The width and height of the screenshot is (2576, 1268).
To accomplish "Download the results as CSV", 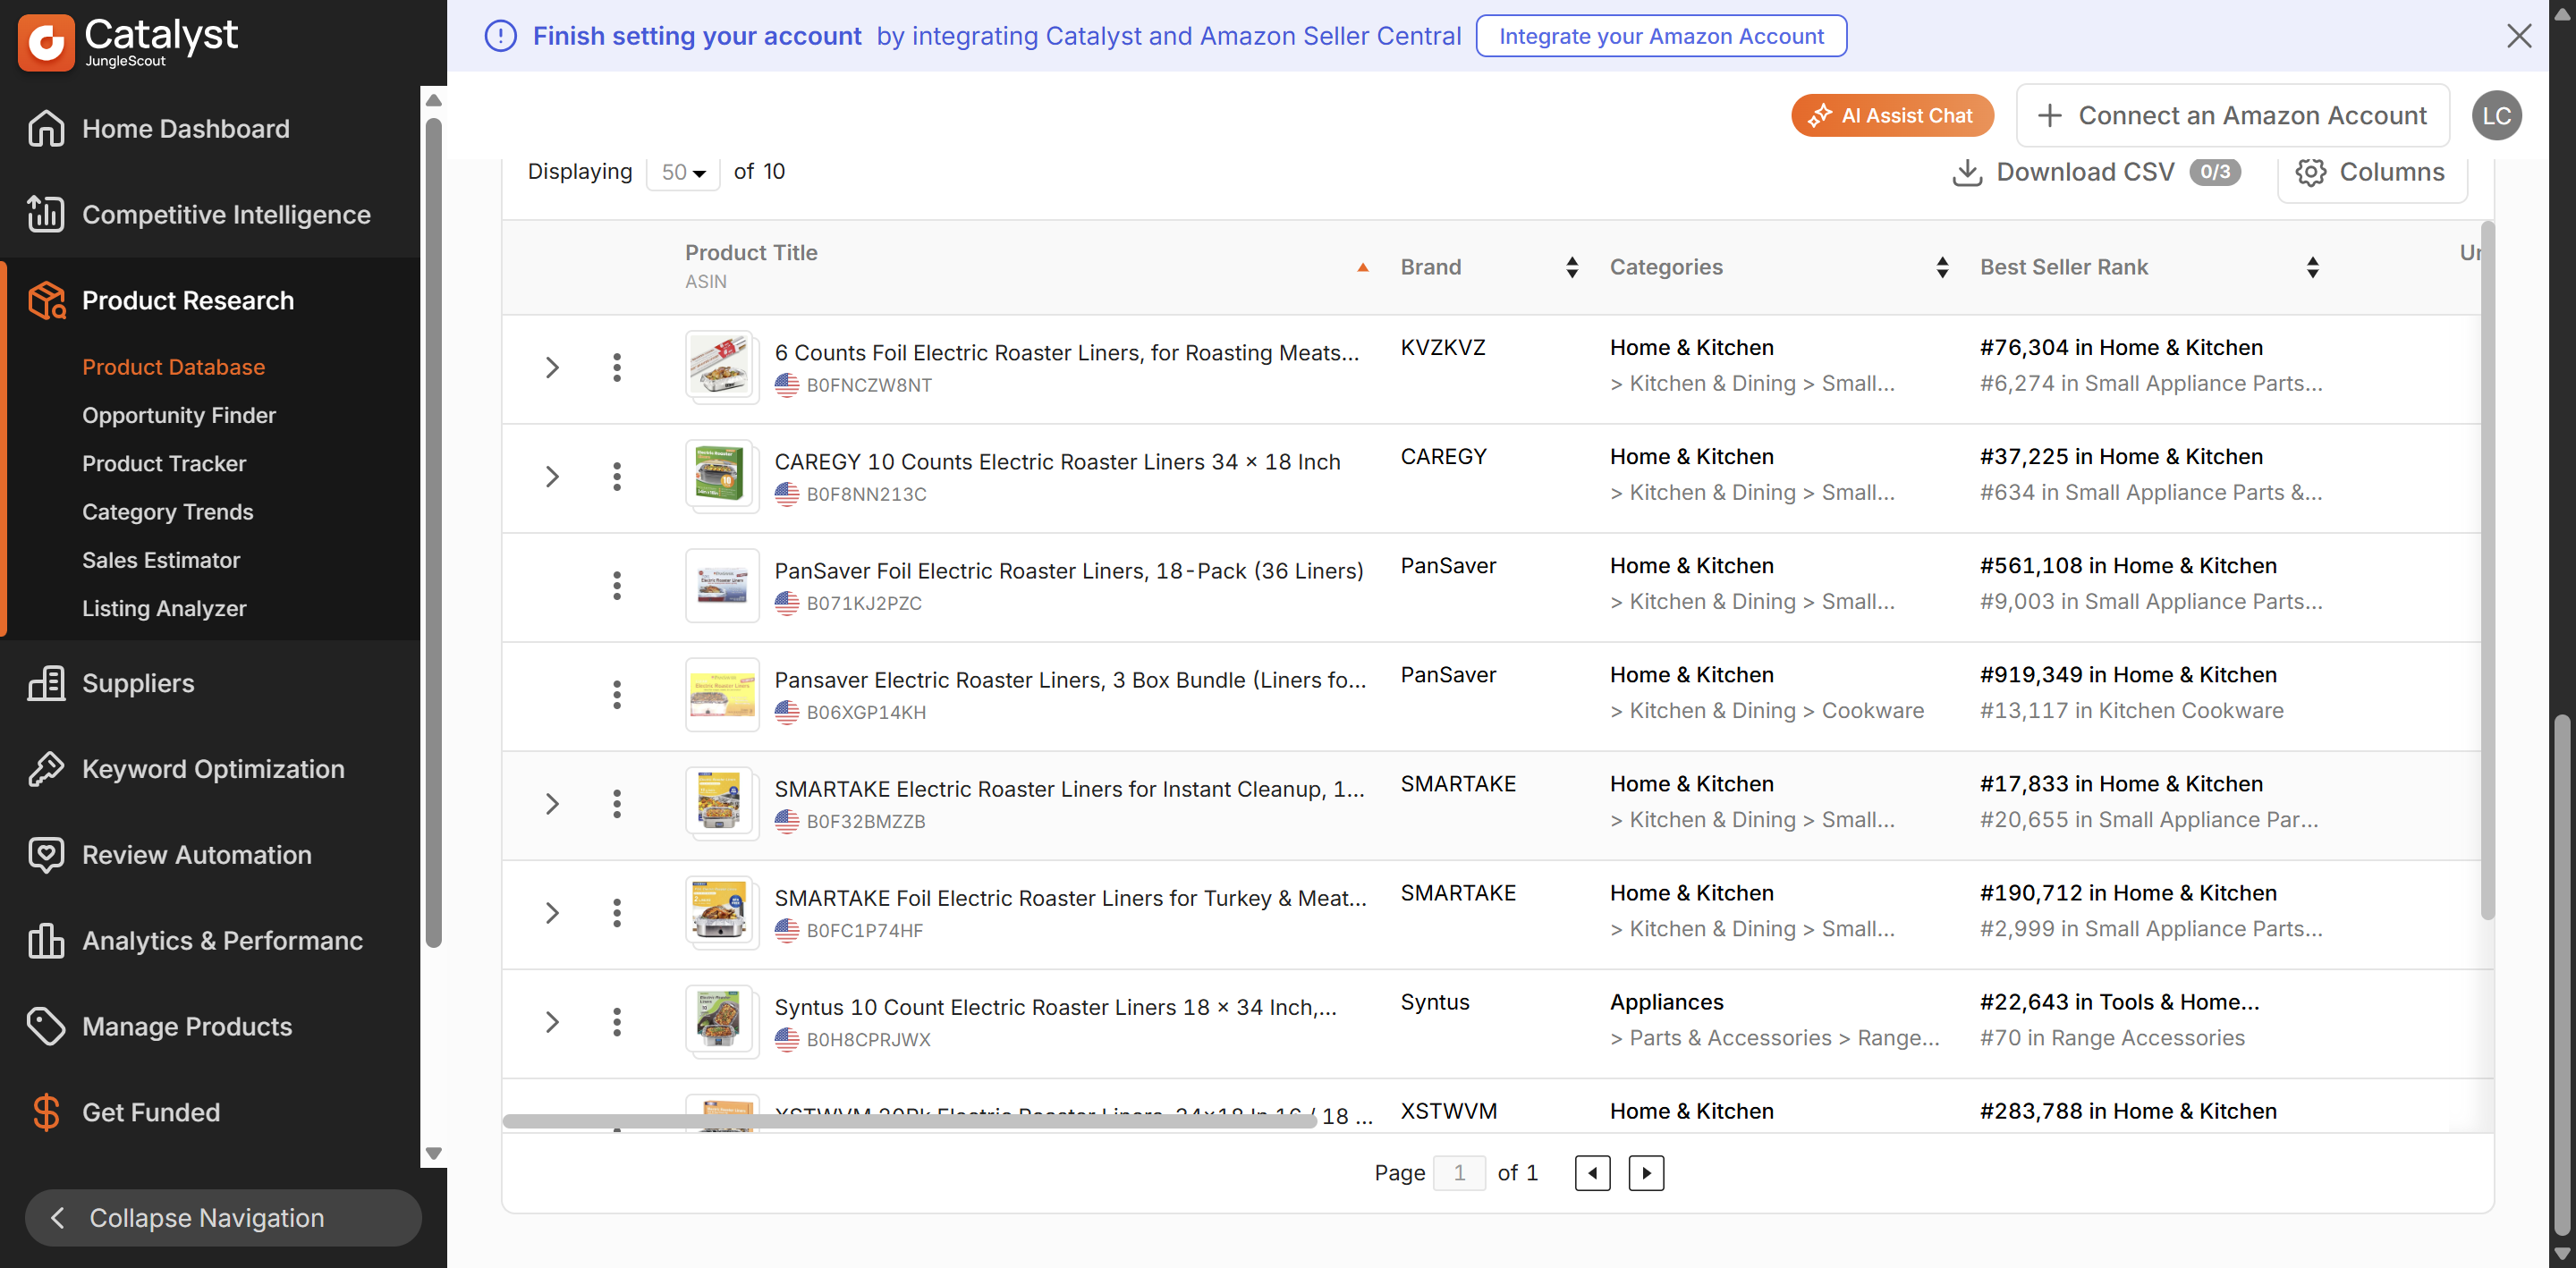I will coord(2095,172).
